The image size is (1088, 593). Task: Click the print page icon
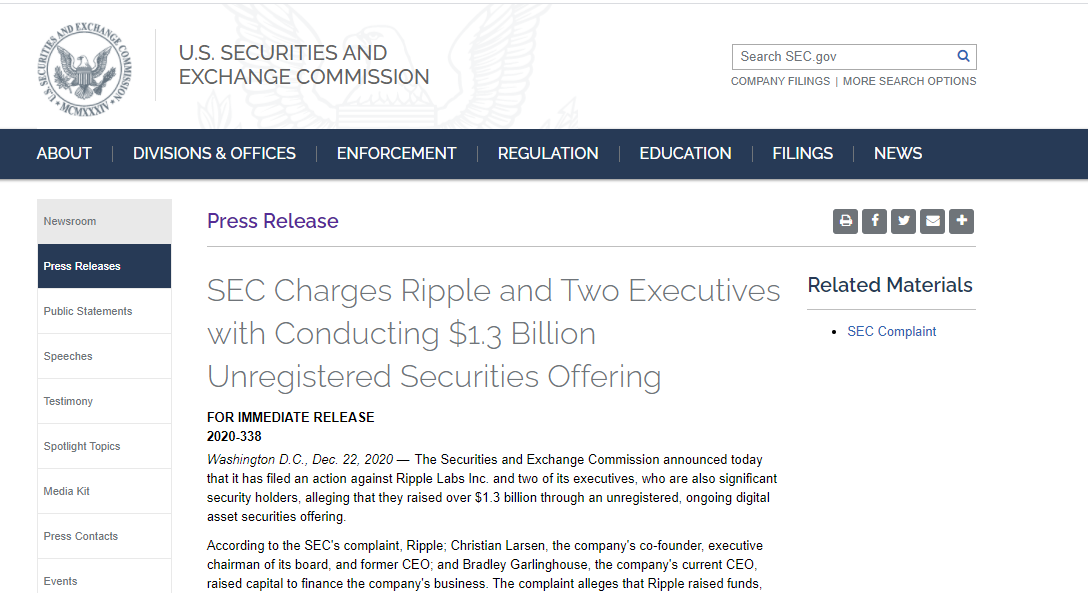tap(845, 221)
